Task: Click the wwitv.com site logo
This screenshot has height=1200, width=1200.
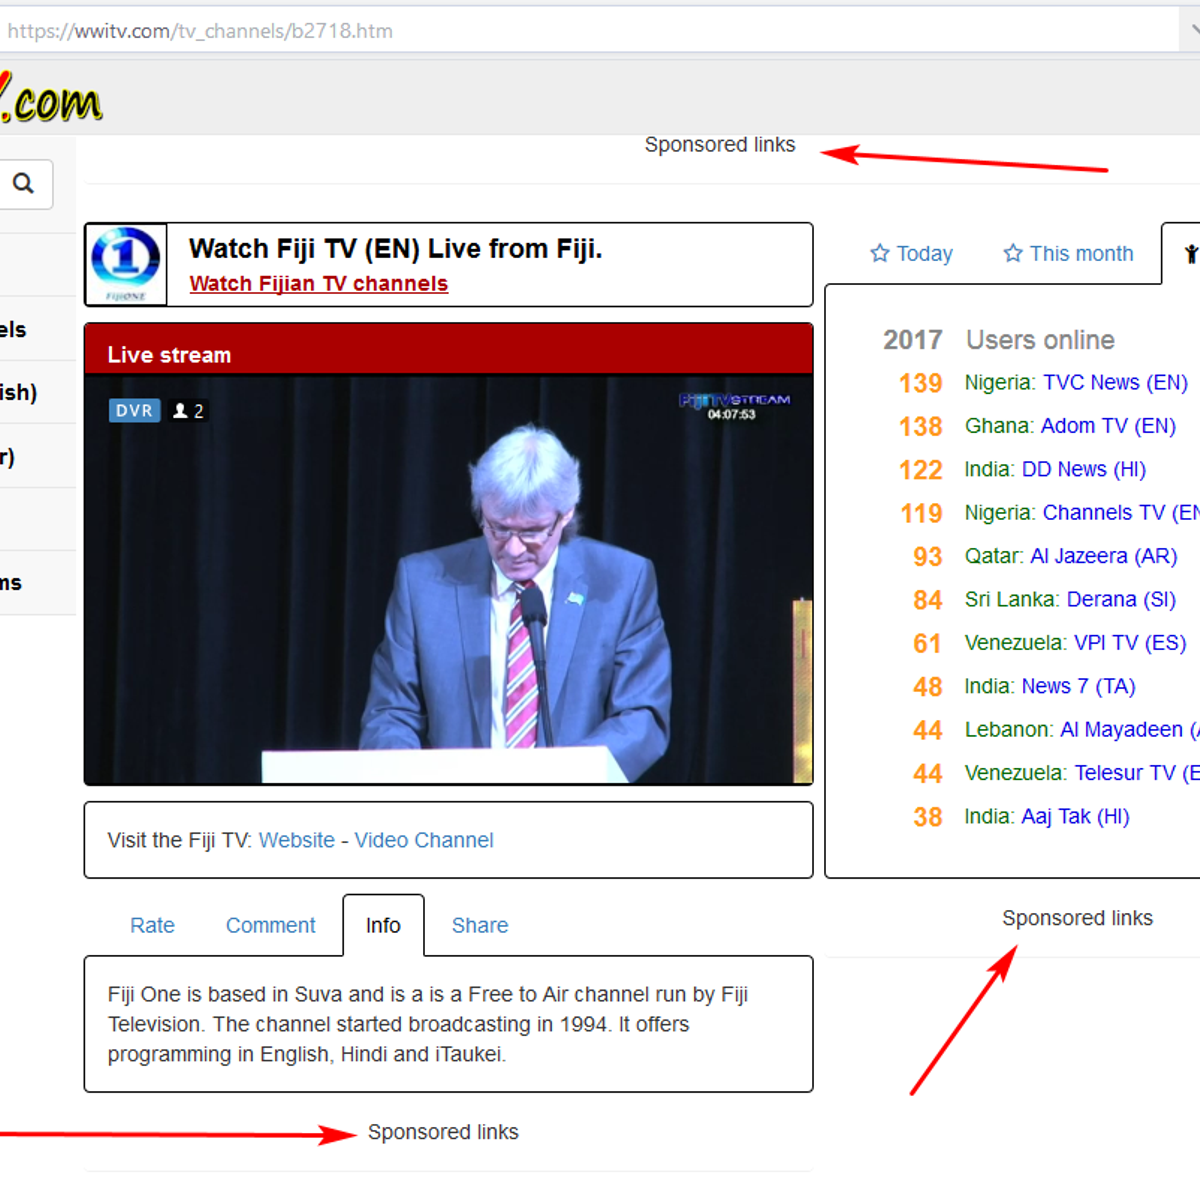Action: click(52, 97)
